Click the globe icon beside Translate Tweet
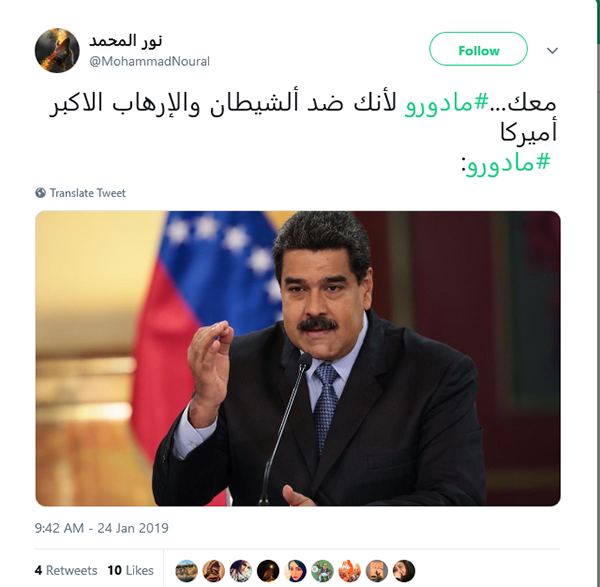 pyautogui.click(x=40, y=193)
